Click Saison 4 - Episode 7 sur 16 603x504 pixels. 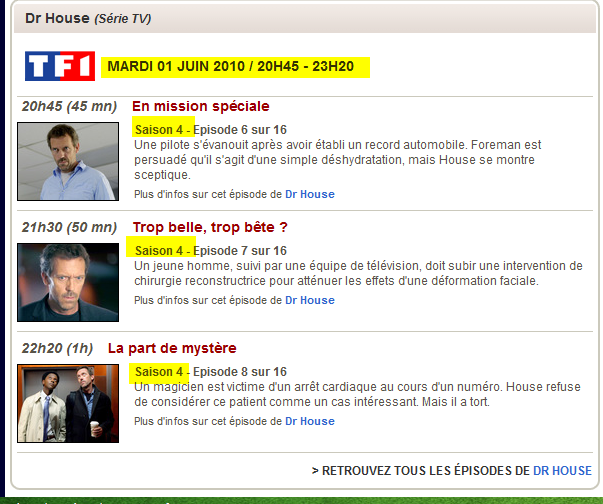211,251
